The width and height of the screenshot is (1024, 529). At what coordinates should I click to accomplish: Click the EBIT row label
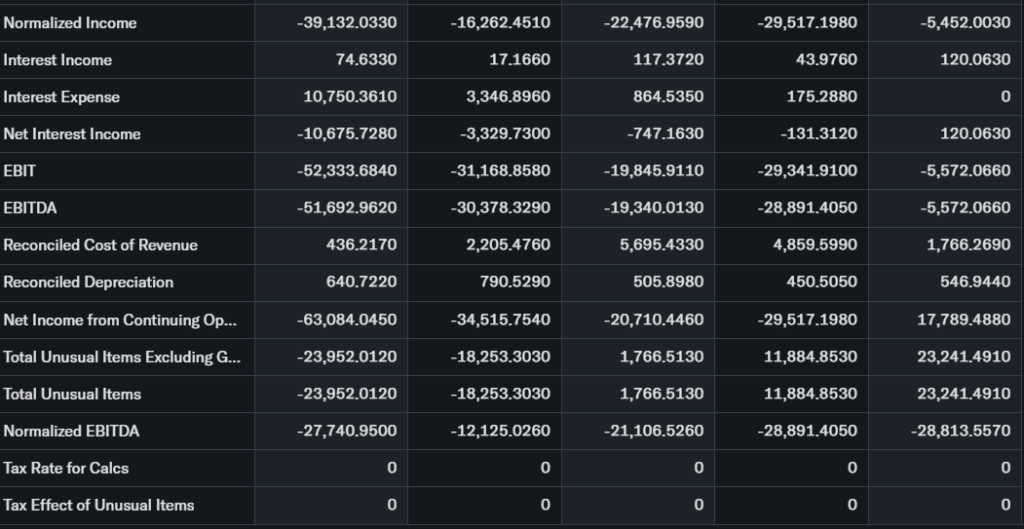pos(20,171)
